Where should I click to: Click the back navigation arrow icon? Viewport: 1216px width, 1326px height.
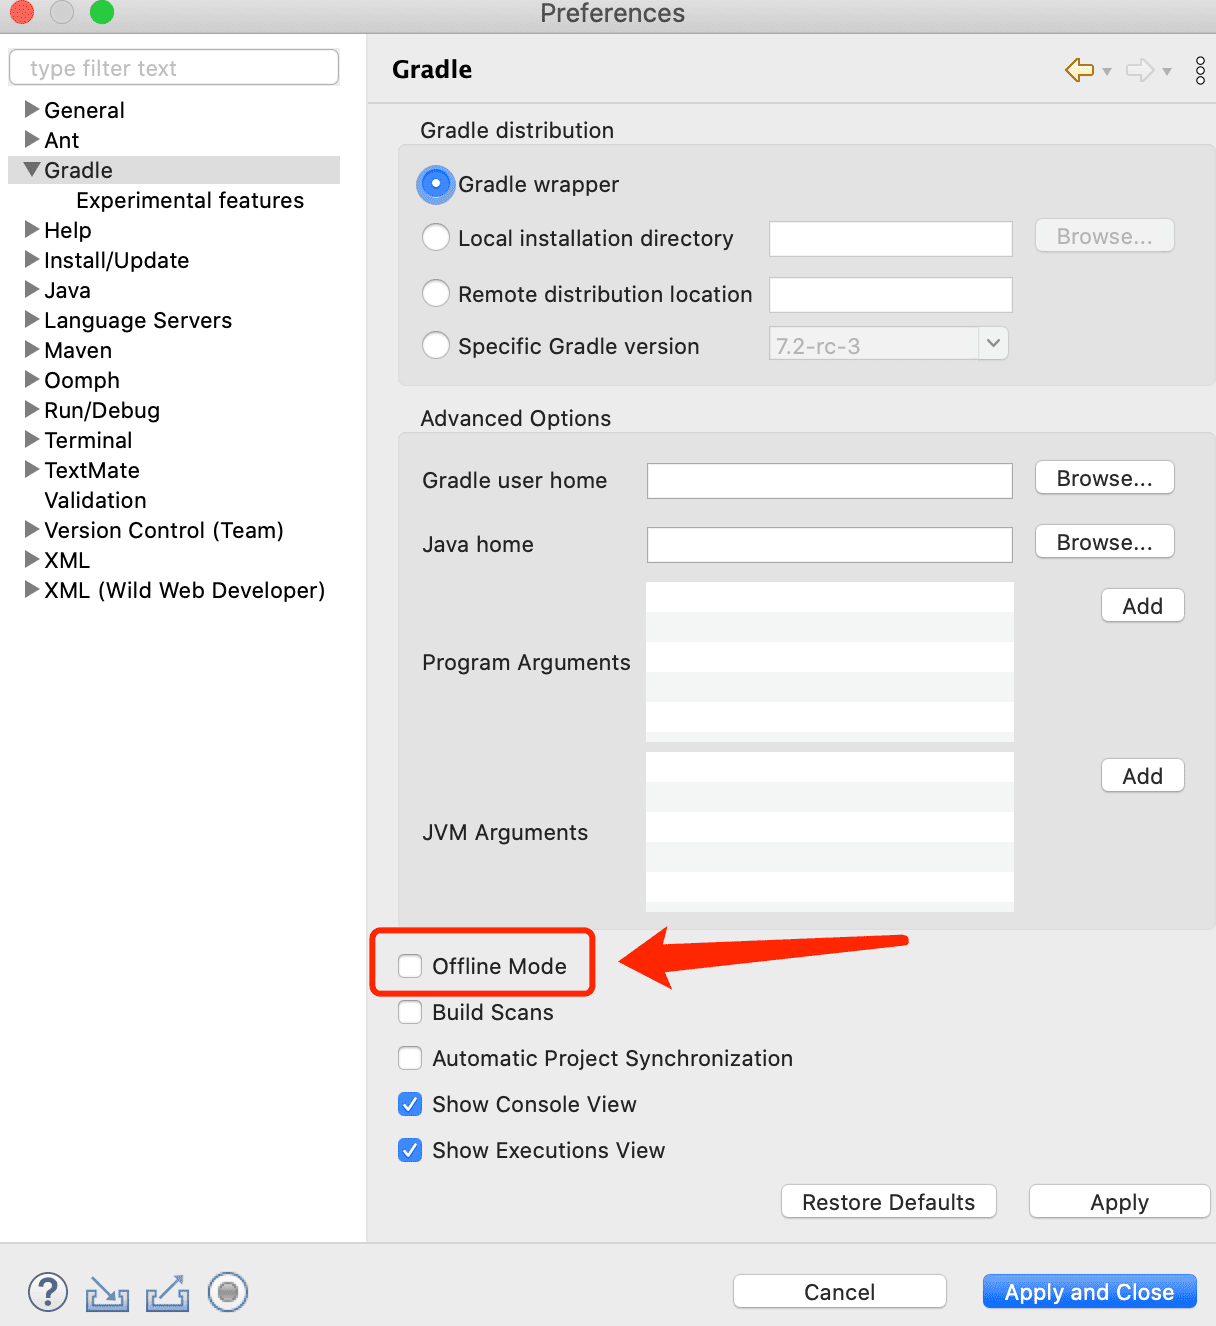click(1080, 70)
